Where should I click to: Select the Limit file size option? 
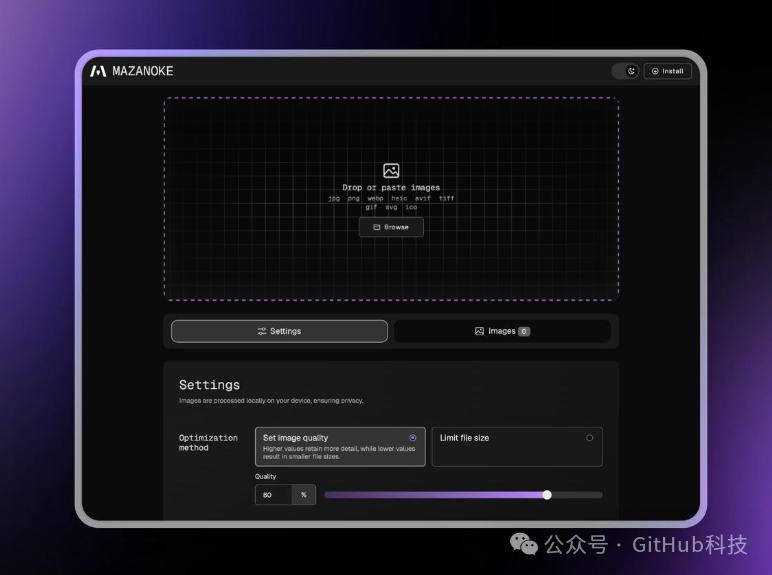(517, 447)
